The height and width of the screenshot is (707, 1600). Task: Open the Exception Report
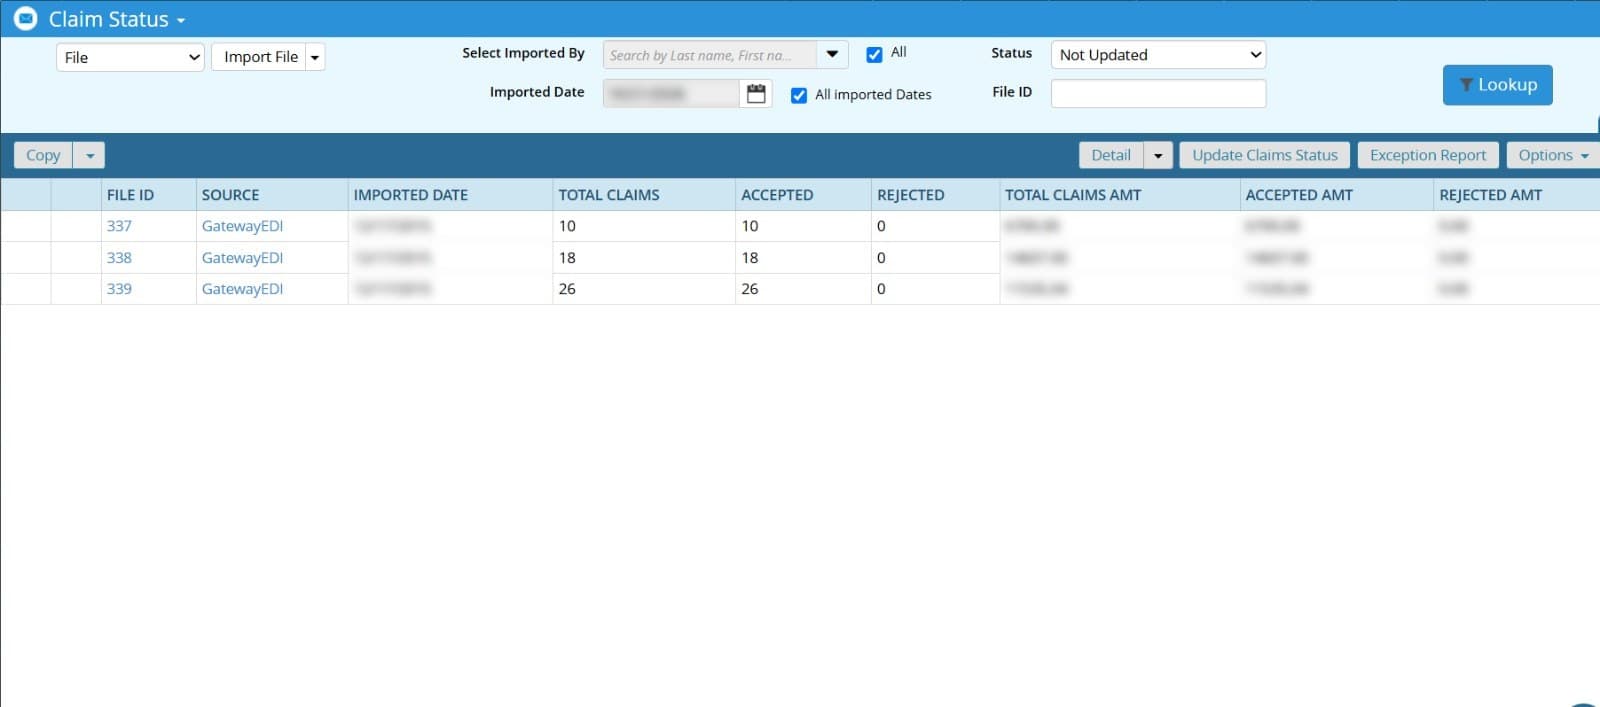(1428, 155)
